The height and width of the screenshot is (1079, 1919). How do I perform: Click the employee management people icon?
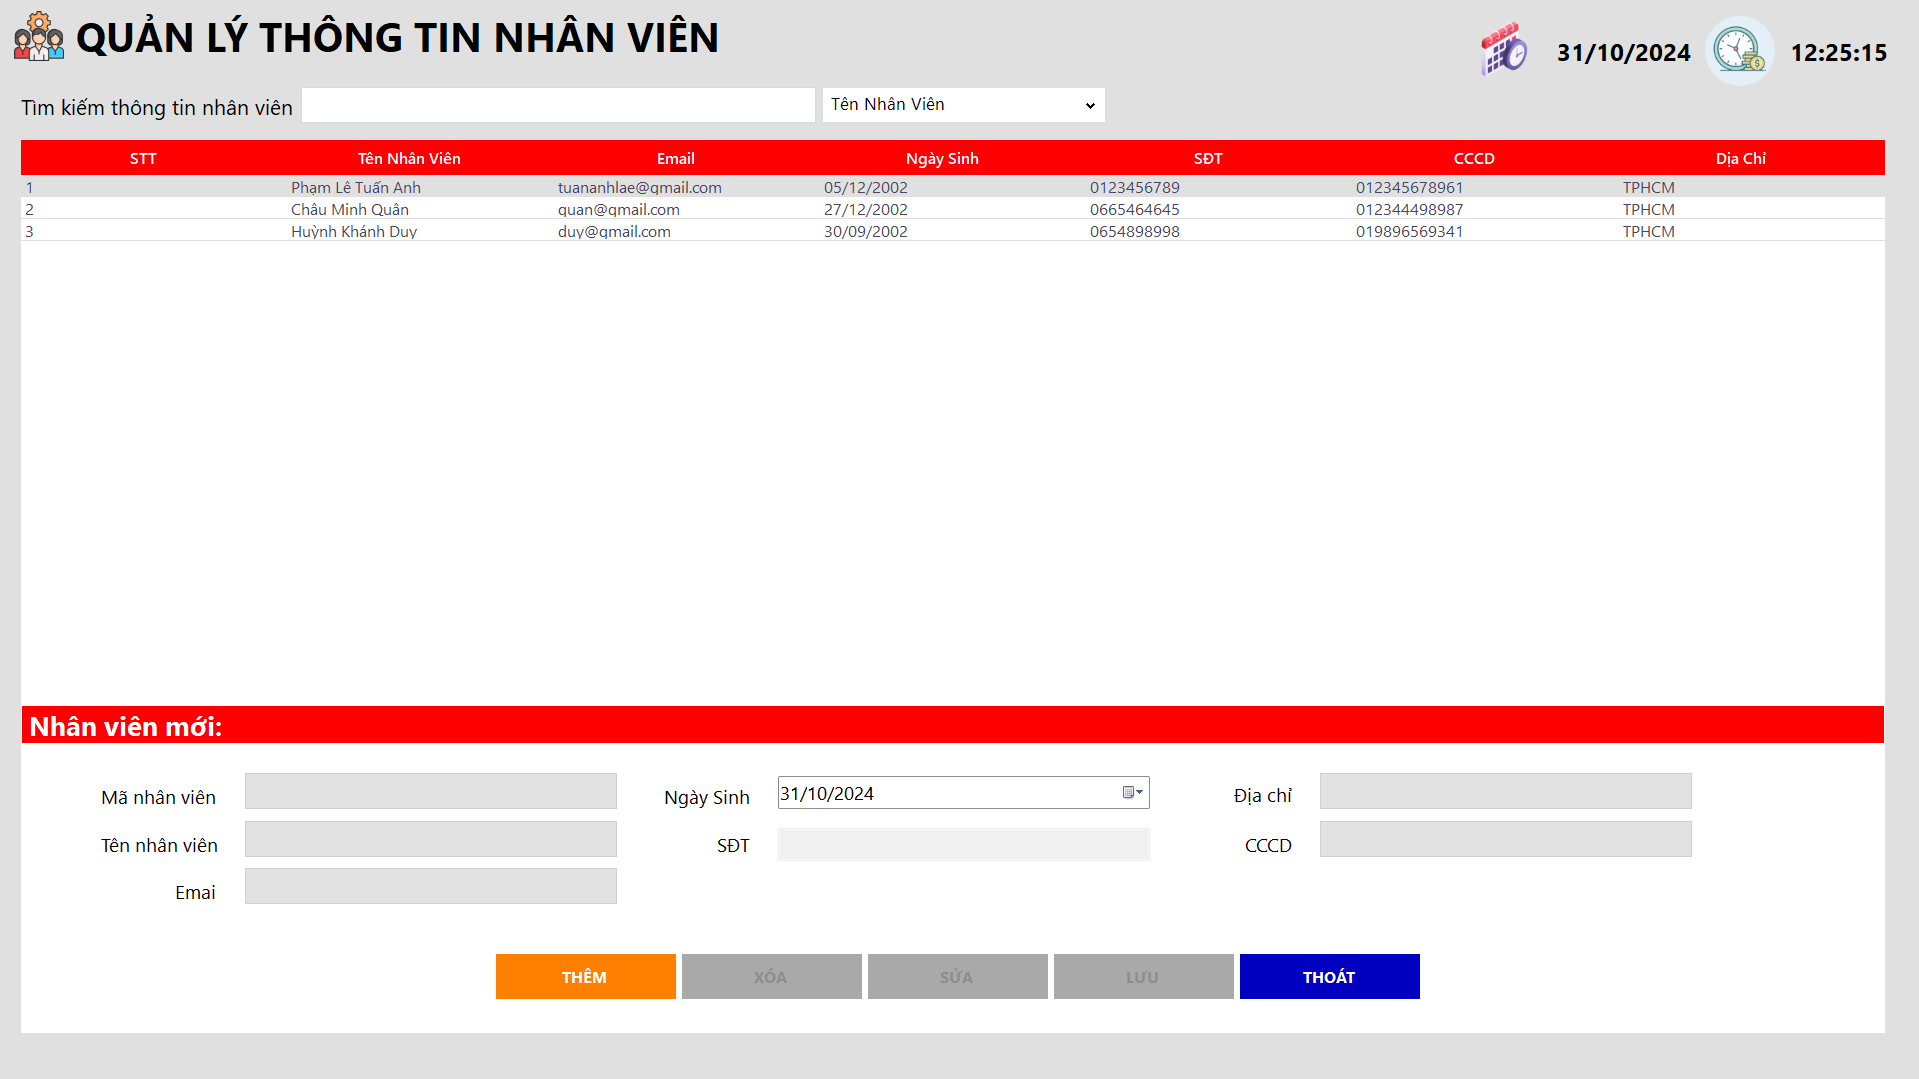click(39, 37)
